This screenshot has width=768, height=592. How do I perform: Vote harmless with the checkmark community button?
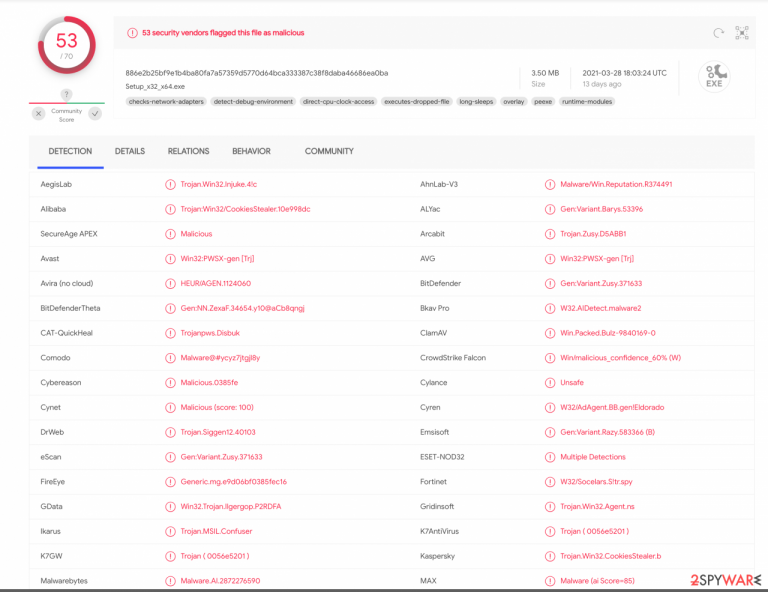point(95,114)
